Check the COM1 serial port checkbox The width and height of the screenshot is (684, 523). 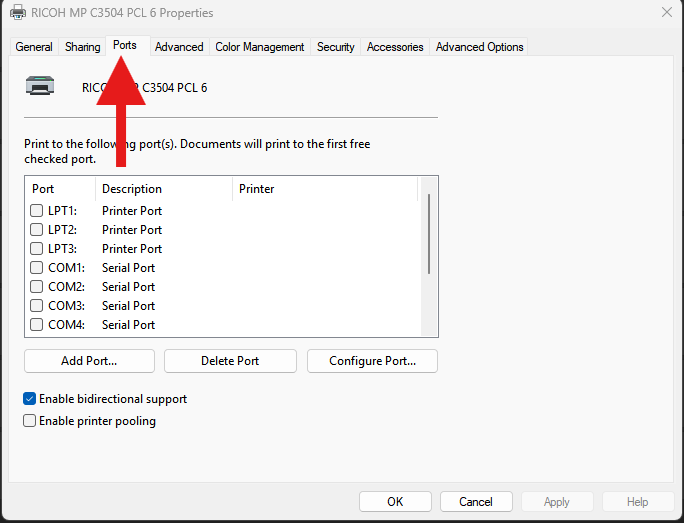tap(37, 267)
